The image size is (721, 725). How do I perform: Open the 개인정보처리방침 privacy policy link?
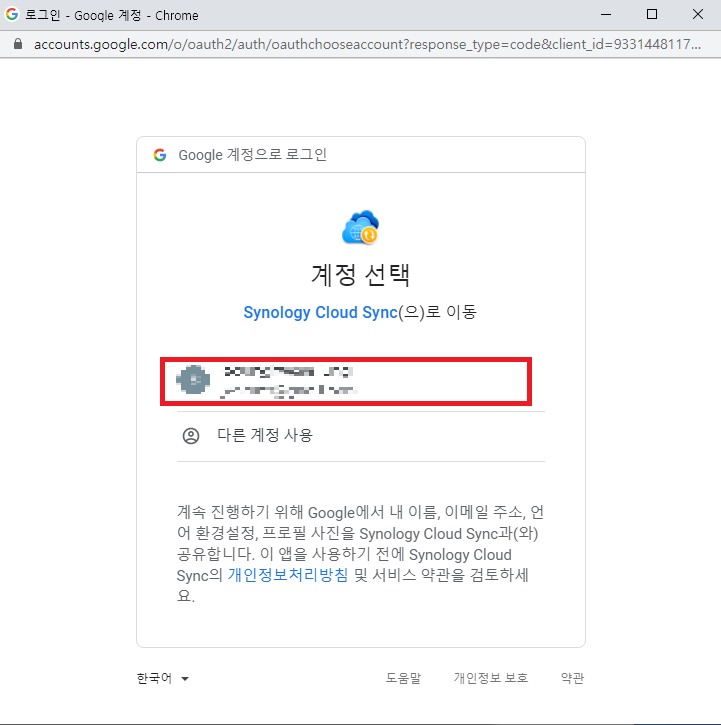point(288,575)
